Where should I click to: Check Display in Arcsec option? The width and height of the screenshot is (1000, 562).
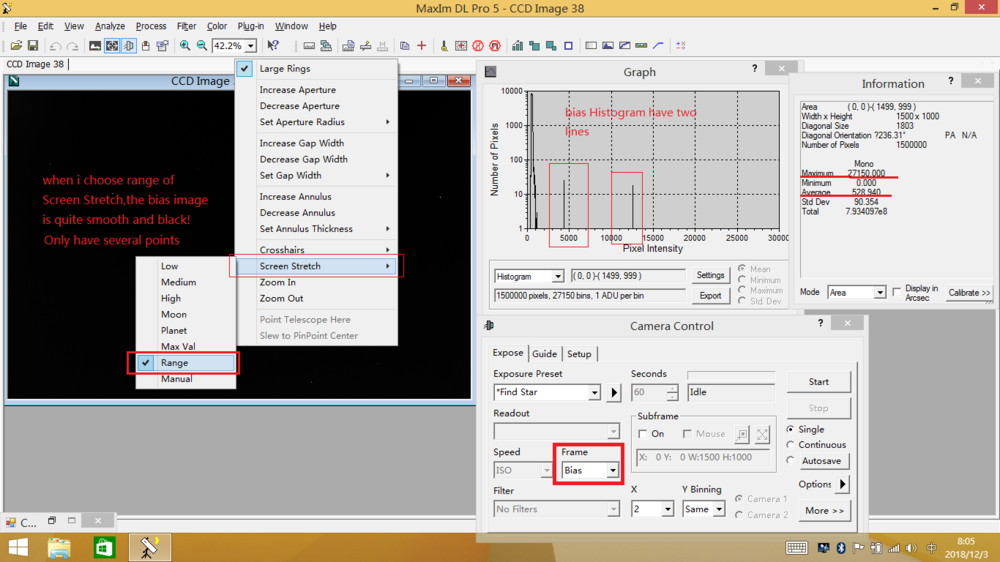coord(897,292)
